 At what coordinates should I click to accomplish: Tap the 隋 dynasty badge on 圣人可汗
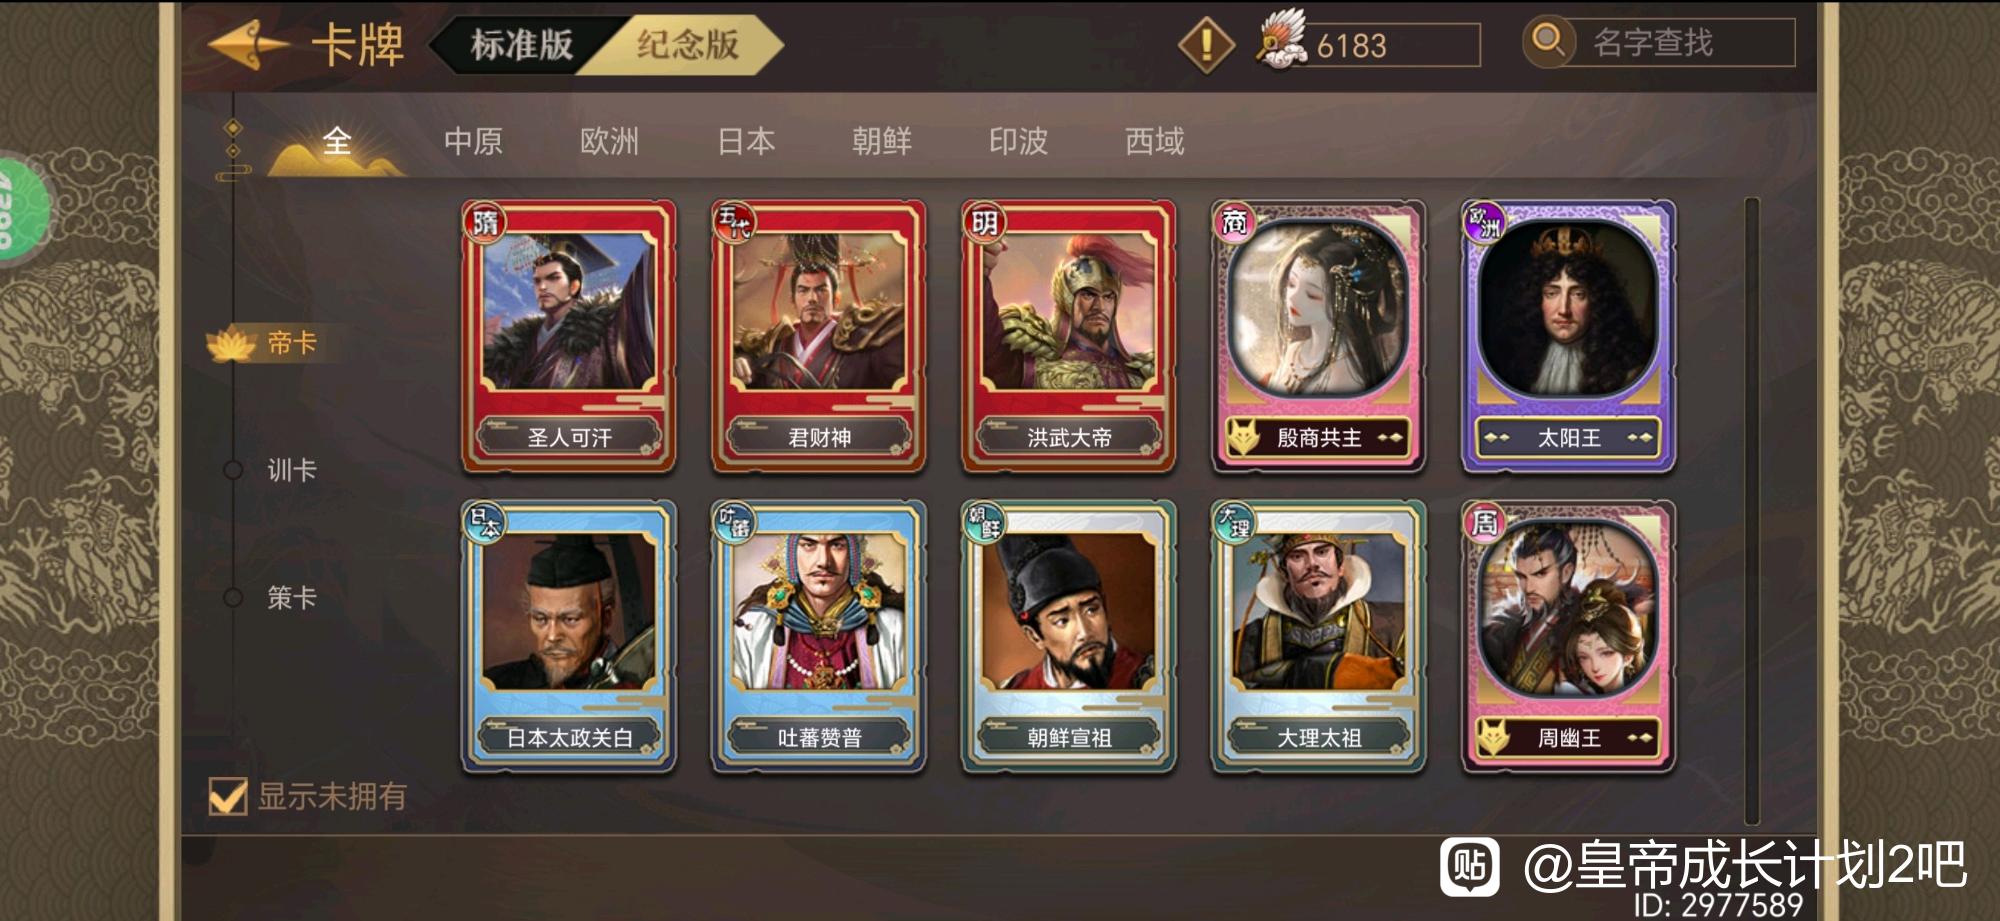(x=484, y=221)
